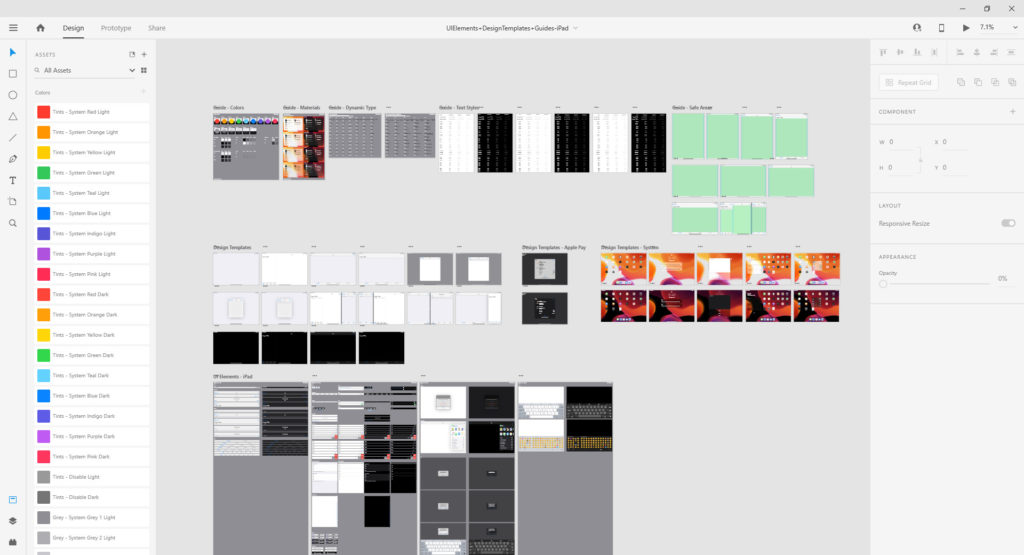
Task: Switch to the Prototype tab
Action: 116,28
